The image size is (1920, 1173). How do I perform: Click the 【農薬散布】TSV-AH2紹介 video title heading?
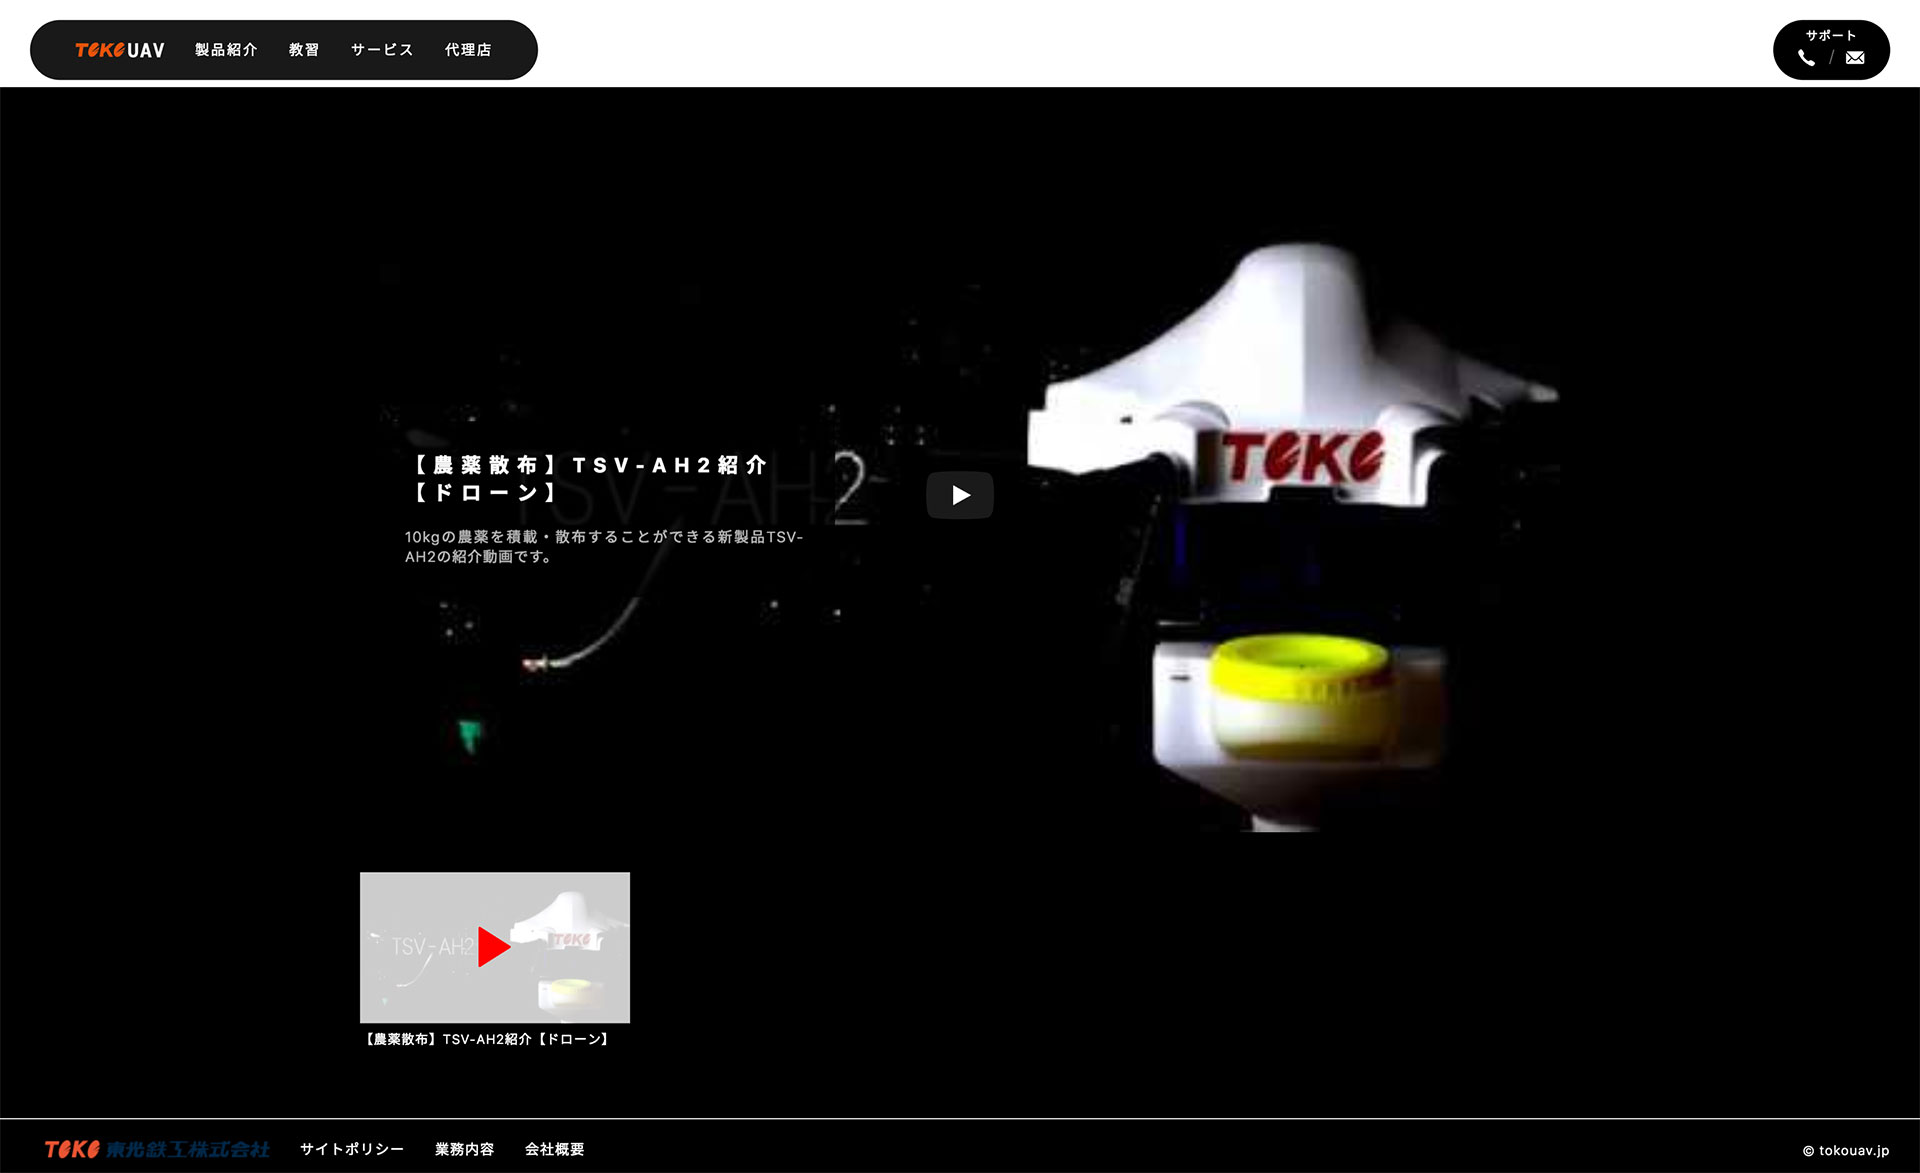(x=590, y=478)
